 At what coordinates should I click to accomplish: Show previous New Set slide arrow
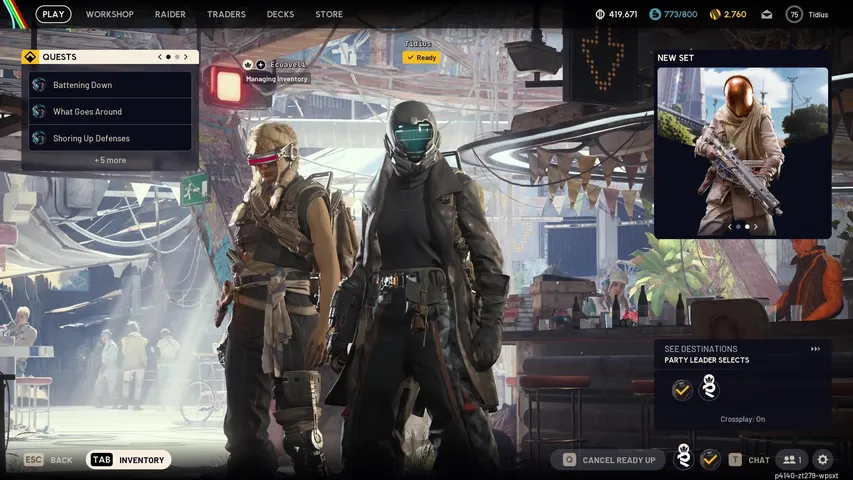pyautogui.click(x=730, y=226)
